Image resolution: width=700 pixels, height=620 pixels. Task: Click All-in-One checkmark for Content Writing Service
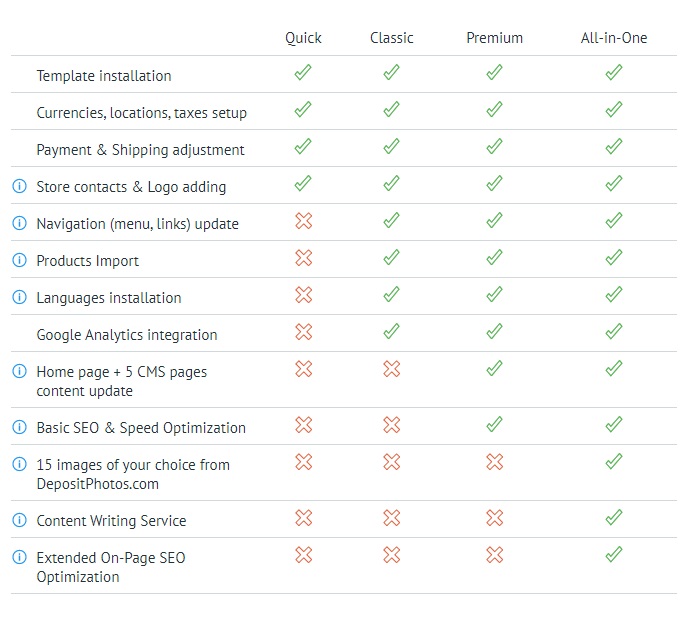coord(613,518)
